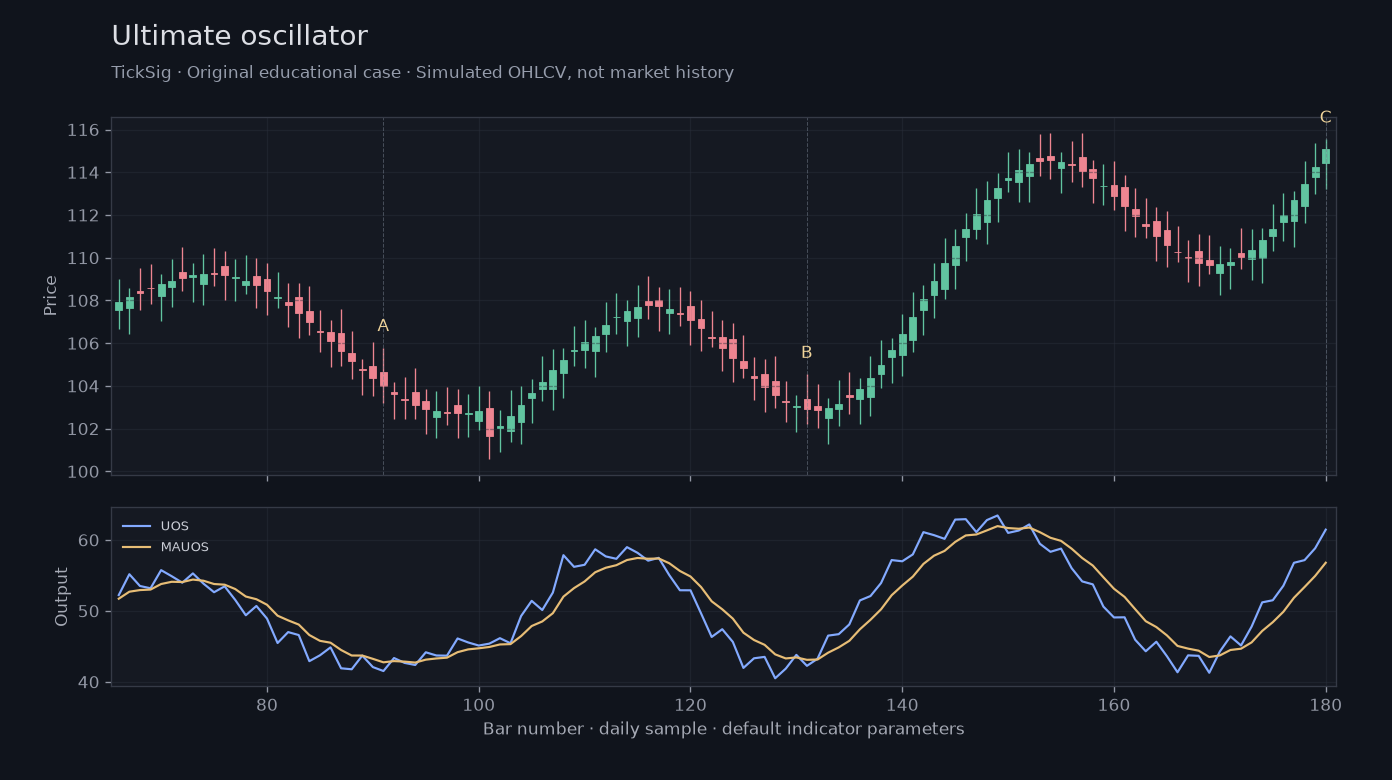This screenshot has width=1392, height=780.
Task: Click the bar number tick 100 on x-axis
Action: (x=479, y=703)
